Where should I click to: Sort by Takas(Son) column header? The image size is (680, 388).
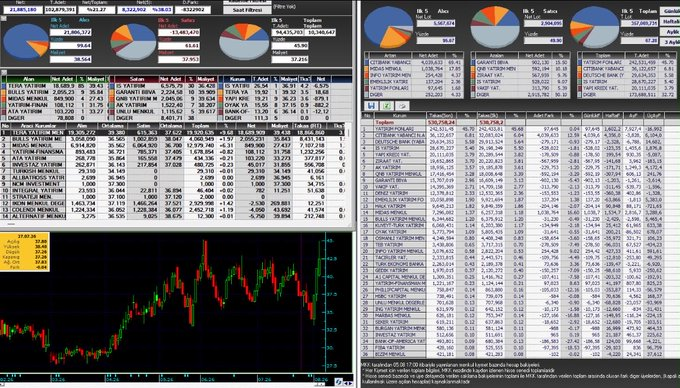pyautogui.click(x=441, y=116)
